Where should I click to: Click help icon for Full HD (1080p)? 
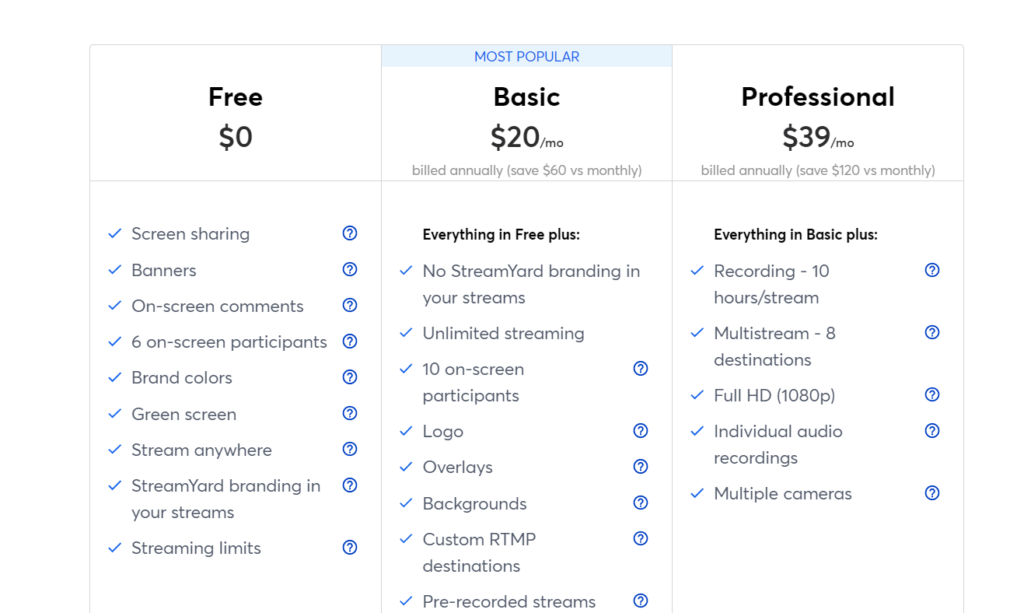932,395
